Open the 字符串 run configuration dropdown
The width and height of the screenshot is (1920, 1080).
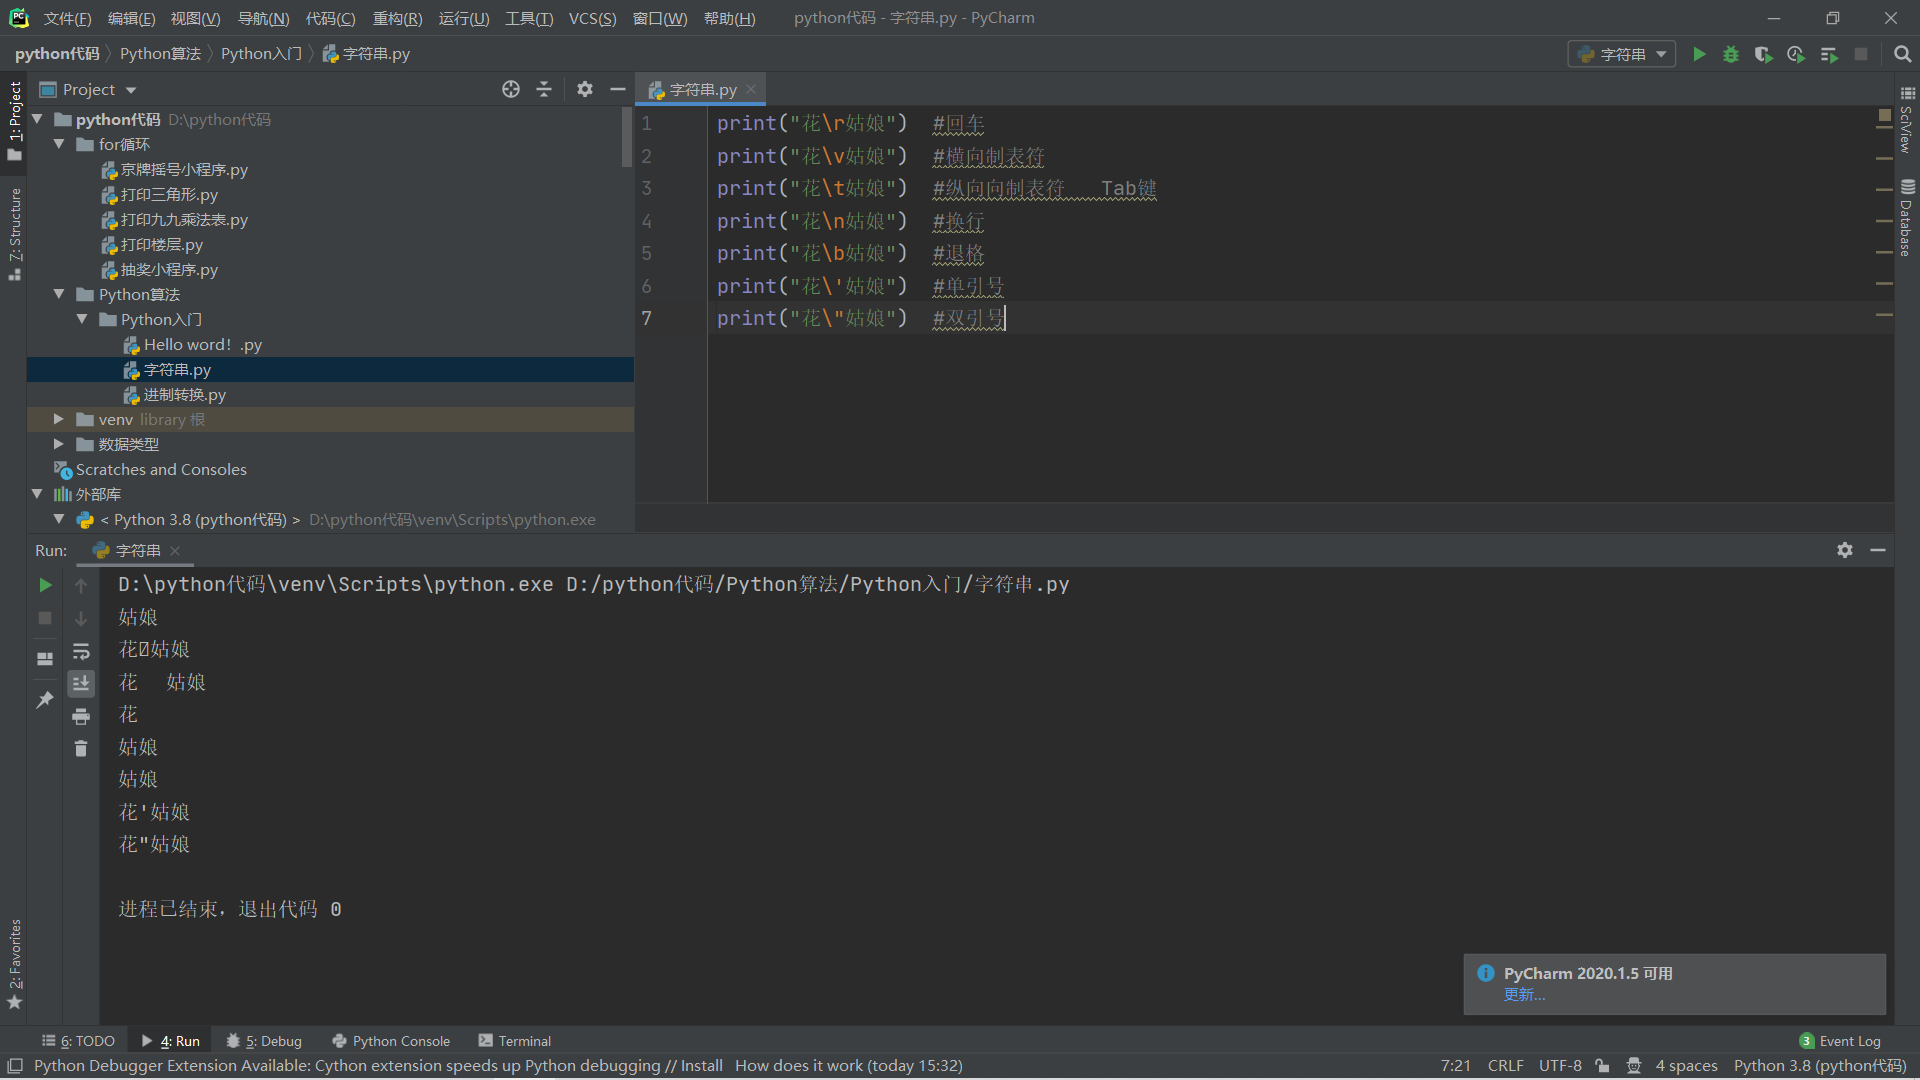pos(1622,54)
